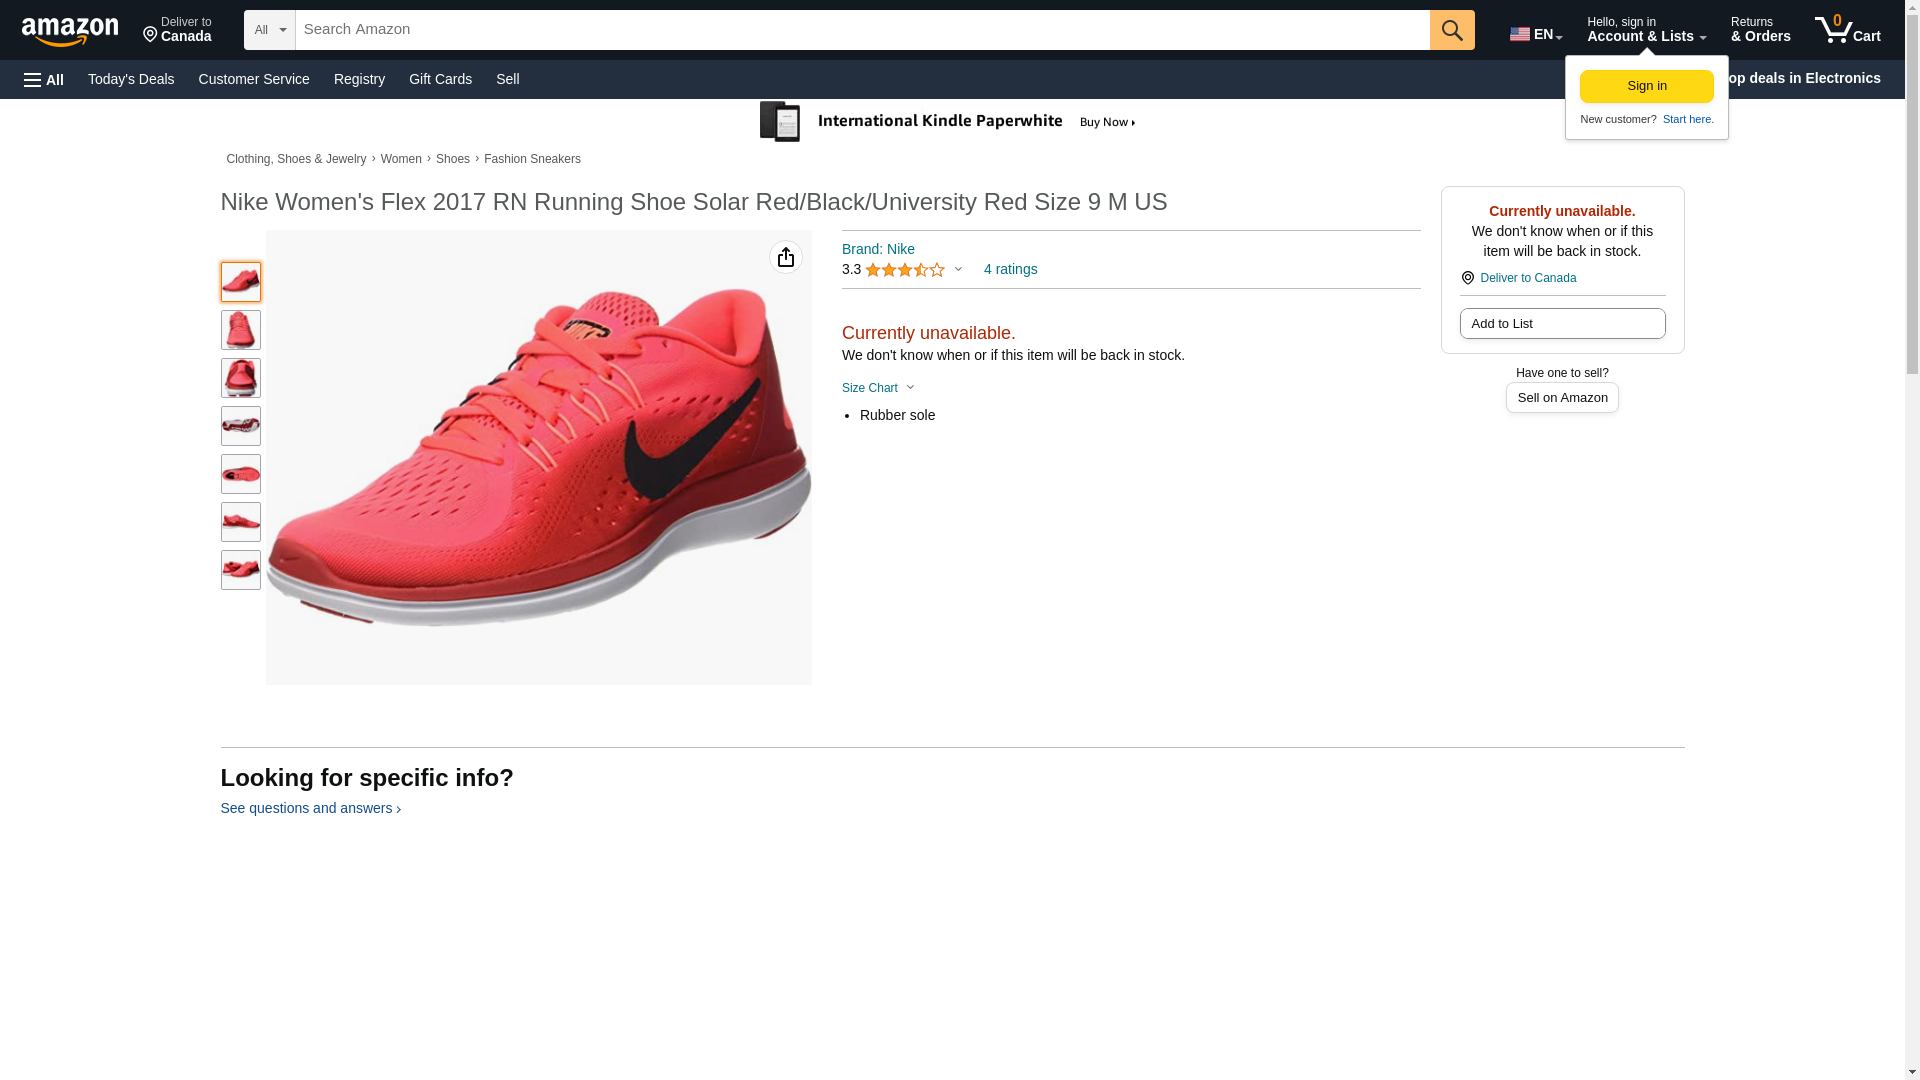
Task: Open the All hamburger menu
Action: tap(44, 80)
